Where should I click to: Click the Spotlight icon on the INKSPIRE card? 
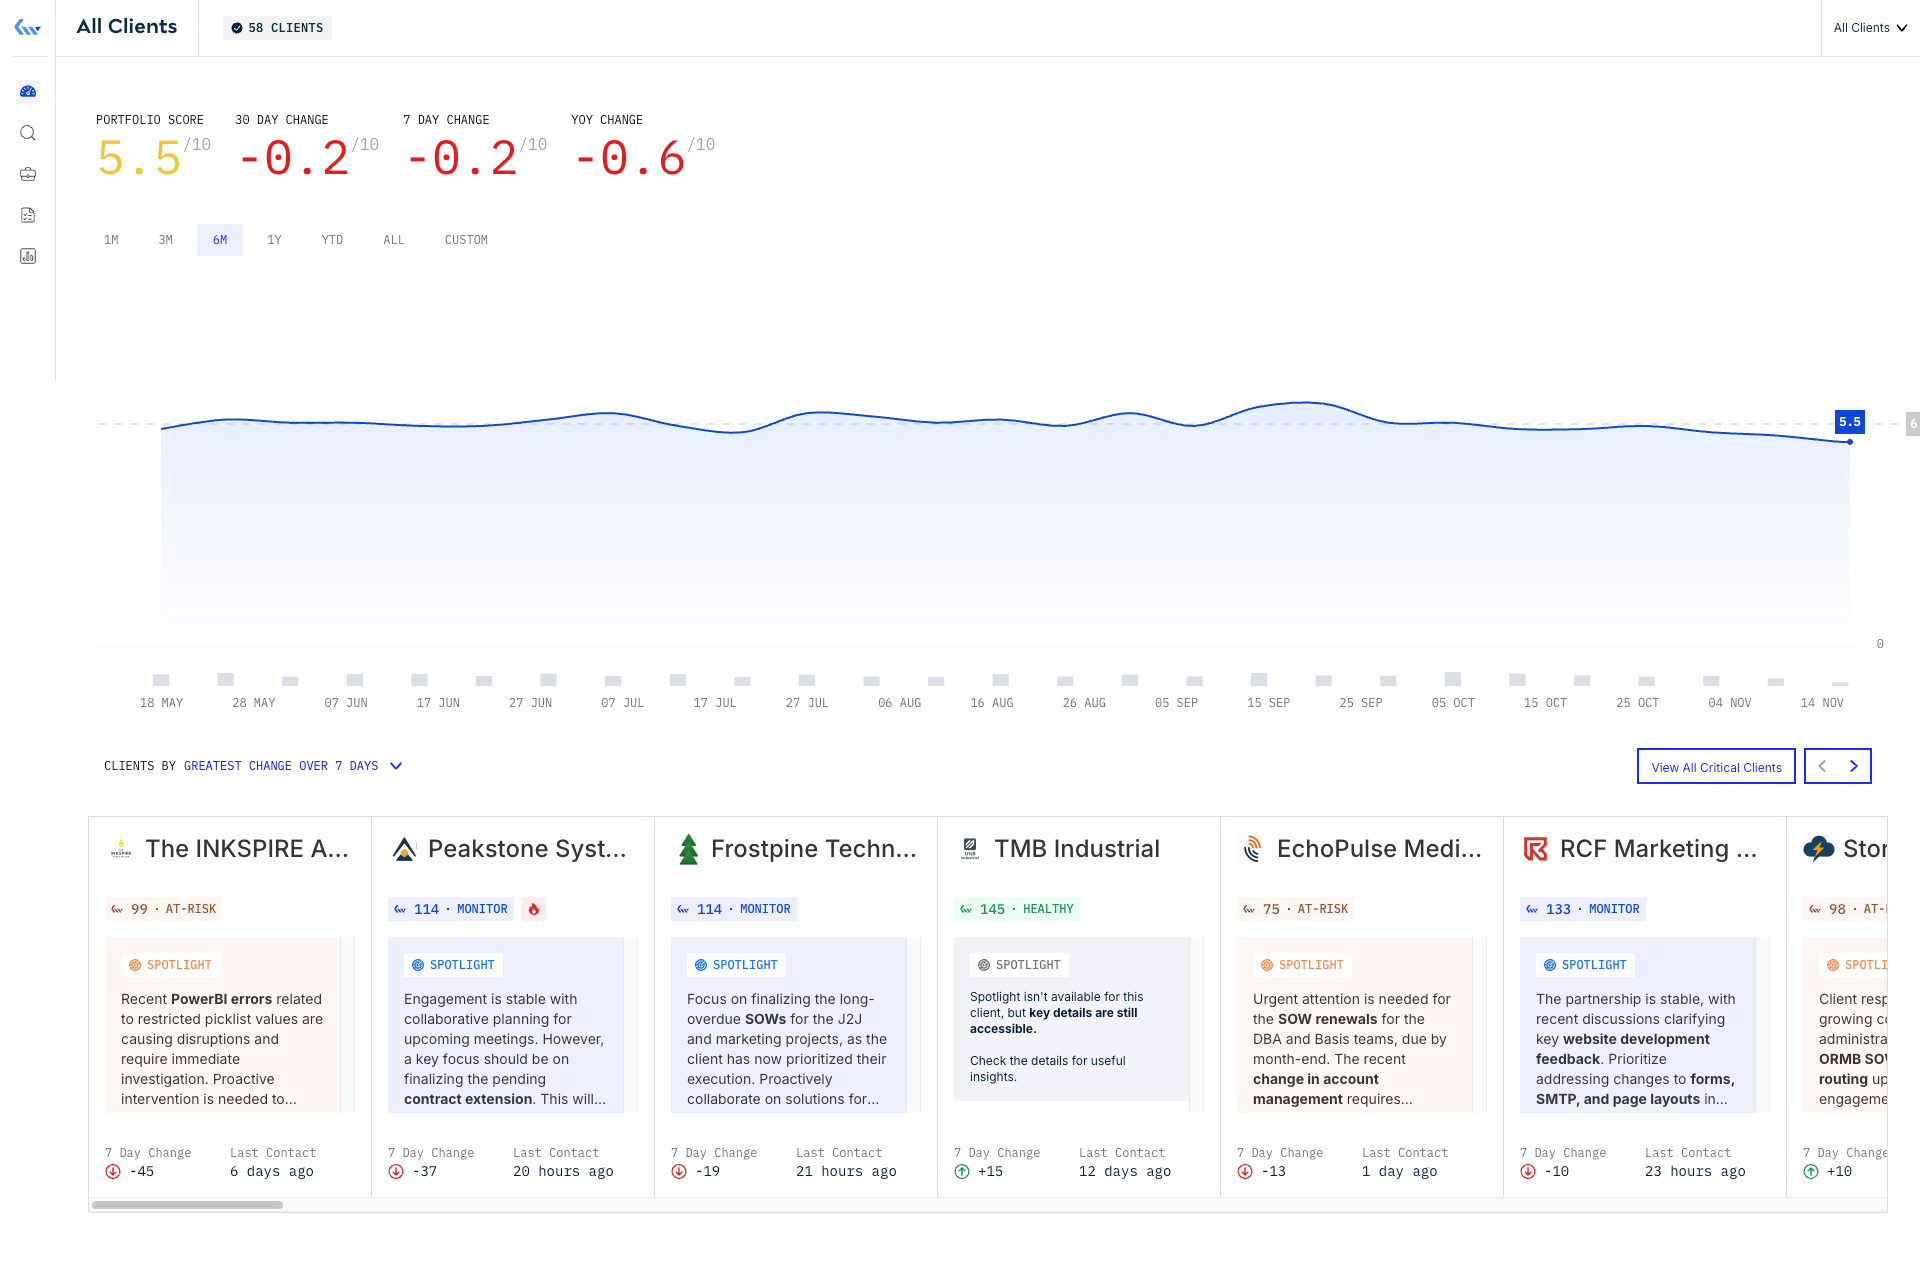point(133,964)
